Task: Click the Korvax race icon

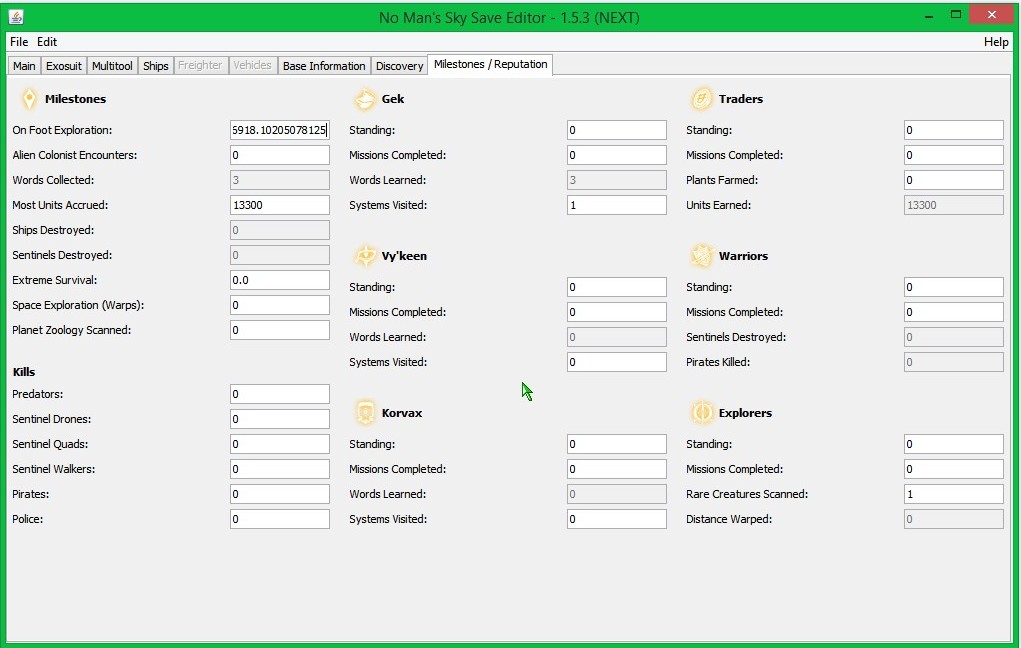Action: click(x=365, y=413)
